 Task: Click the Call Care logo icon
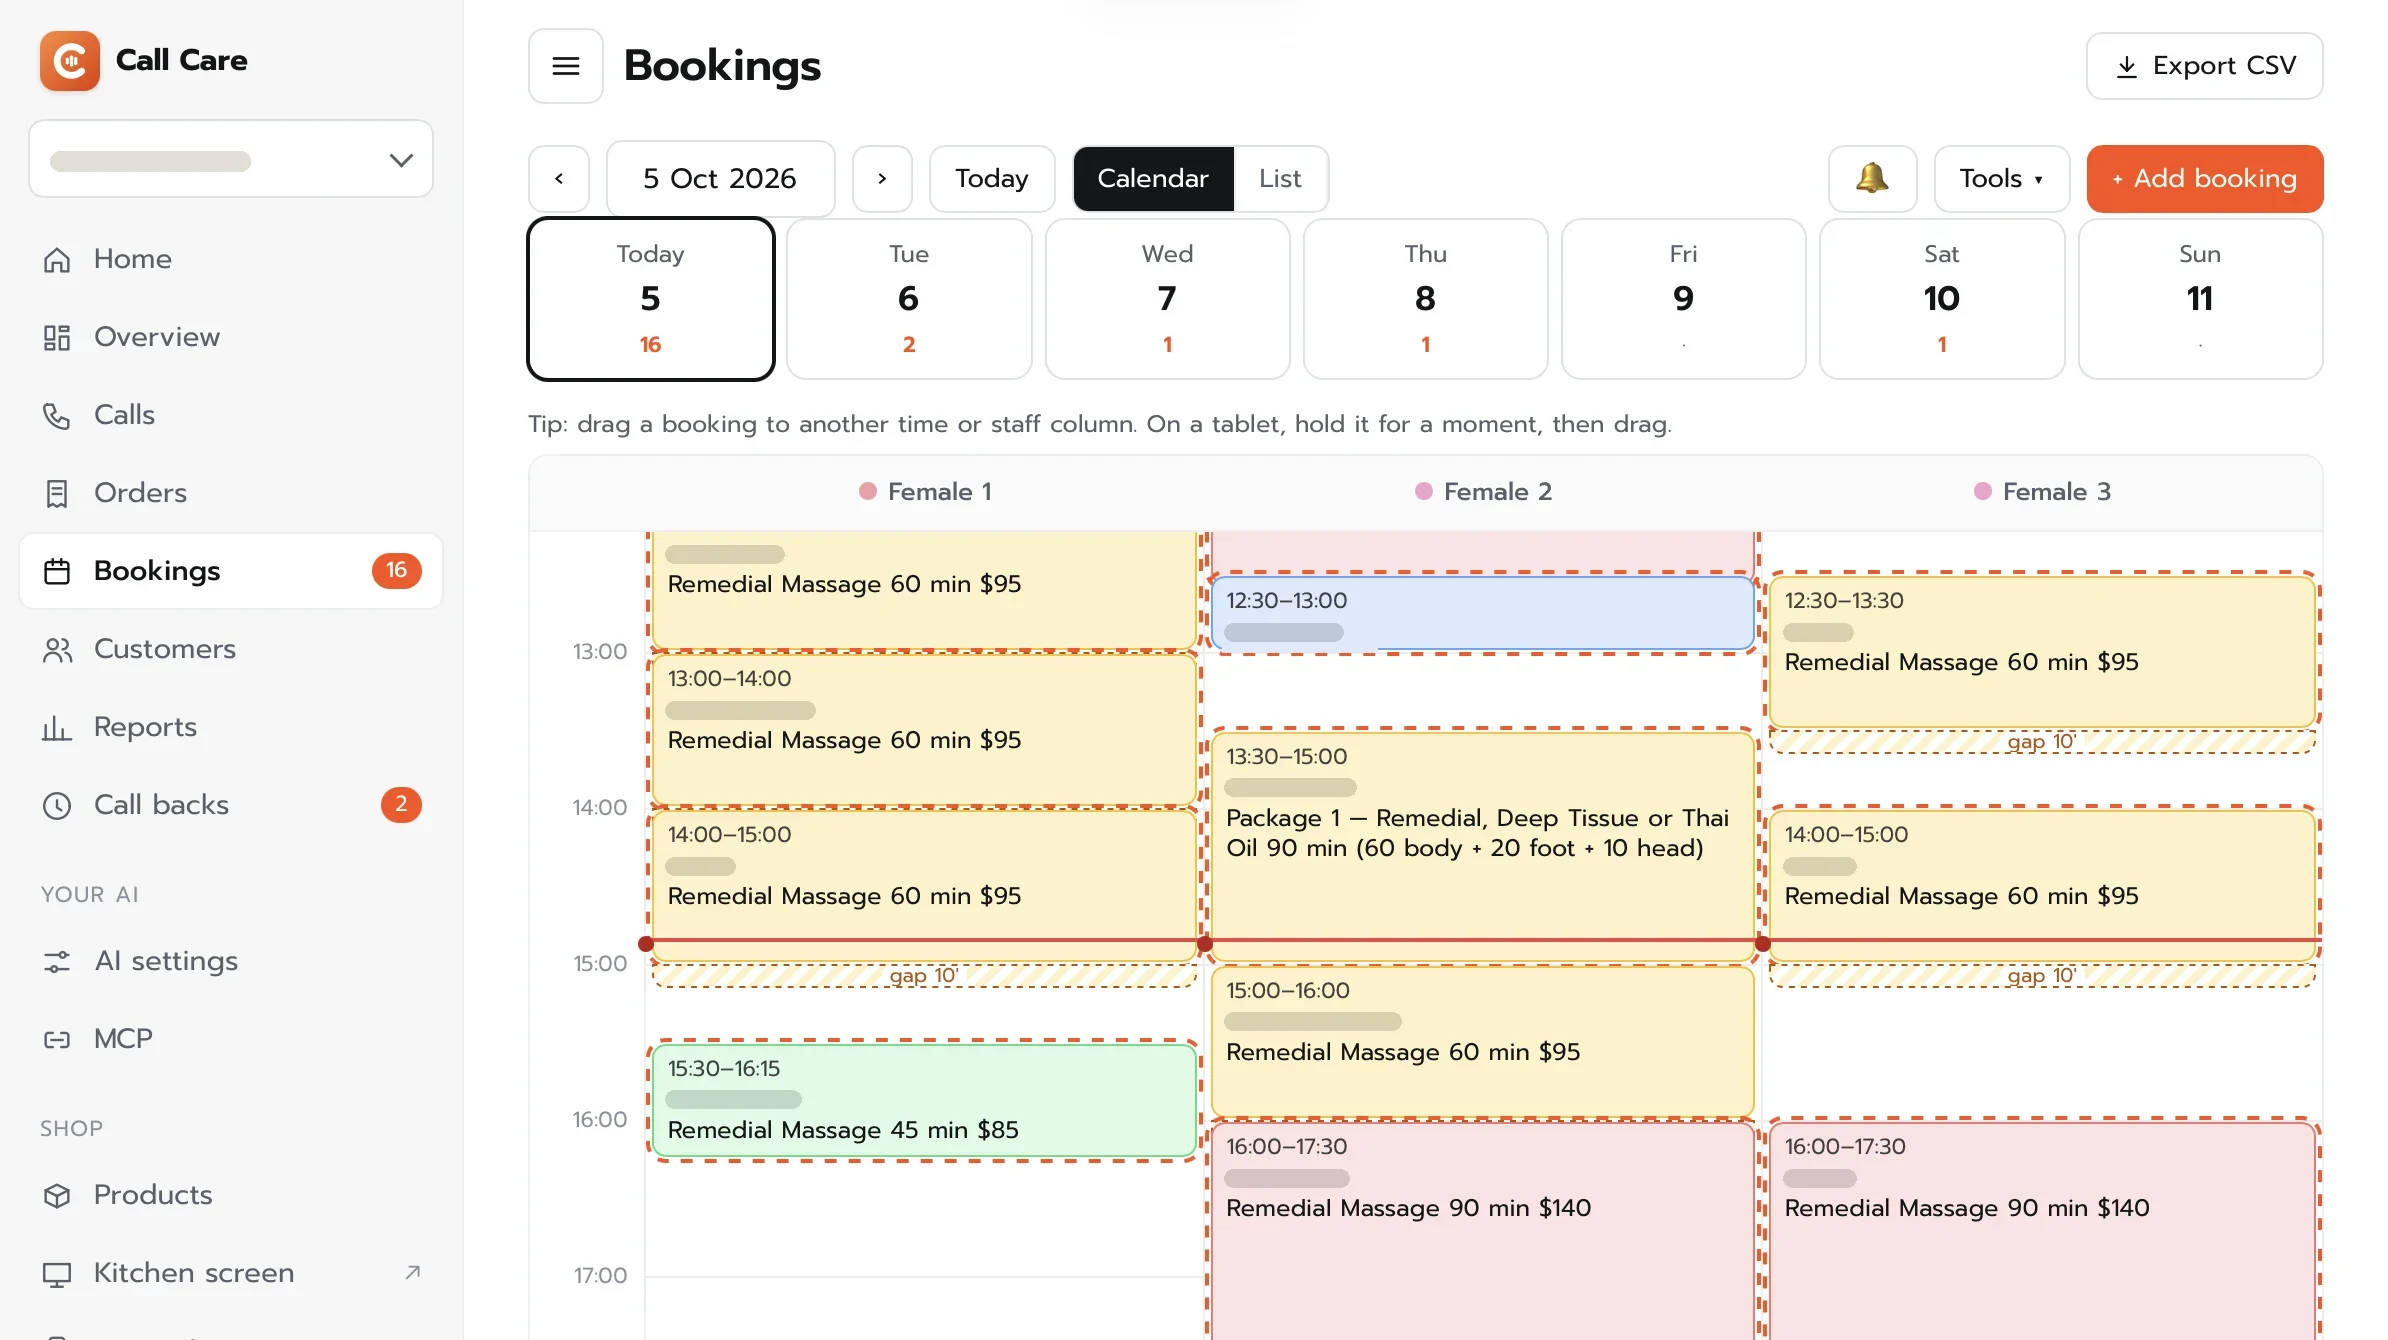click(69, 61)
